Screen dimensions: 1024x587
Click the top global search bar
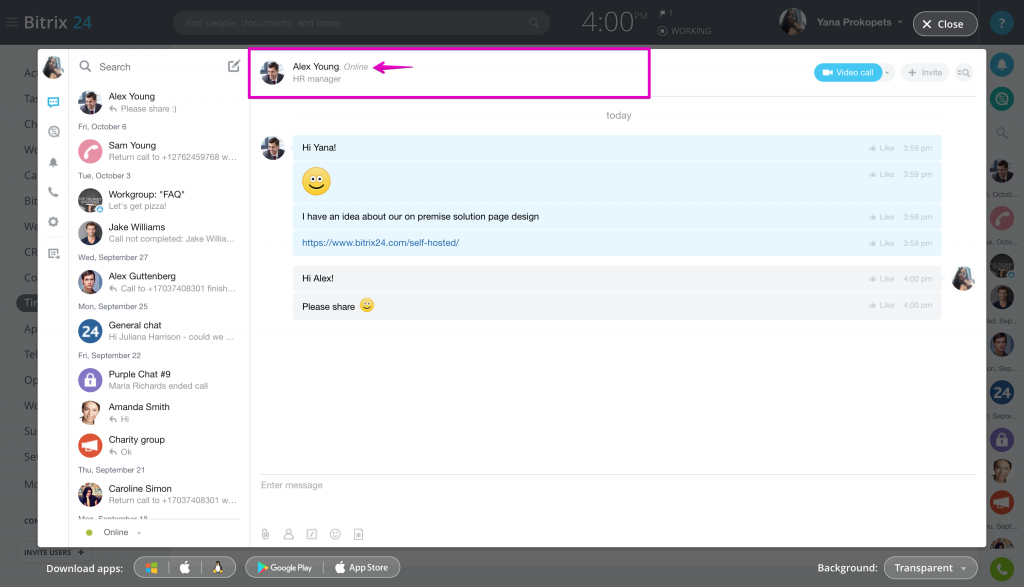click(361, 23)
